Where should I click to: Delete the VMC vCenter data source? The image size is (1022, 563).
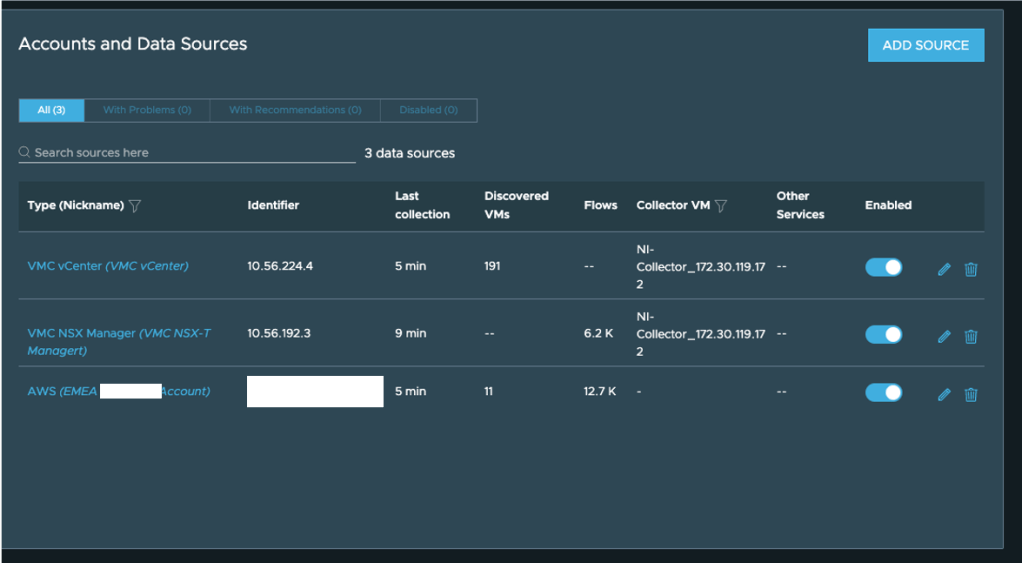pos(971,269)
